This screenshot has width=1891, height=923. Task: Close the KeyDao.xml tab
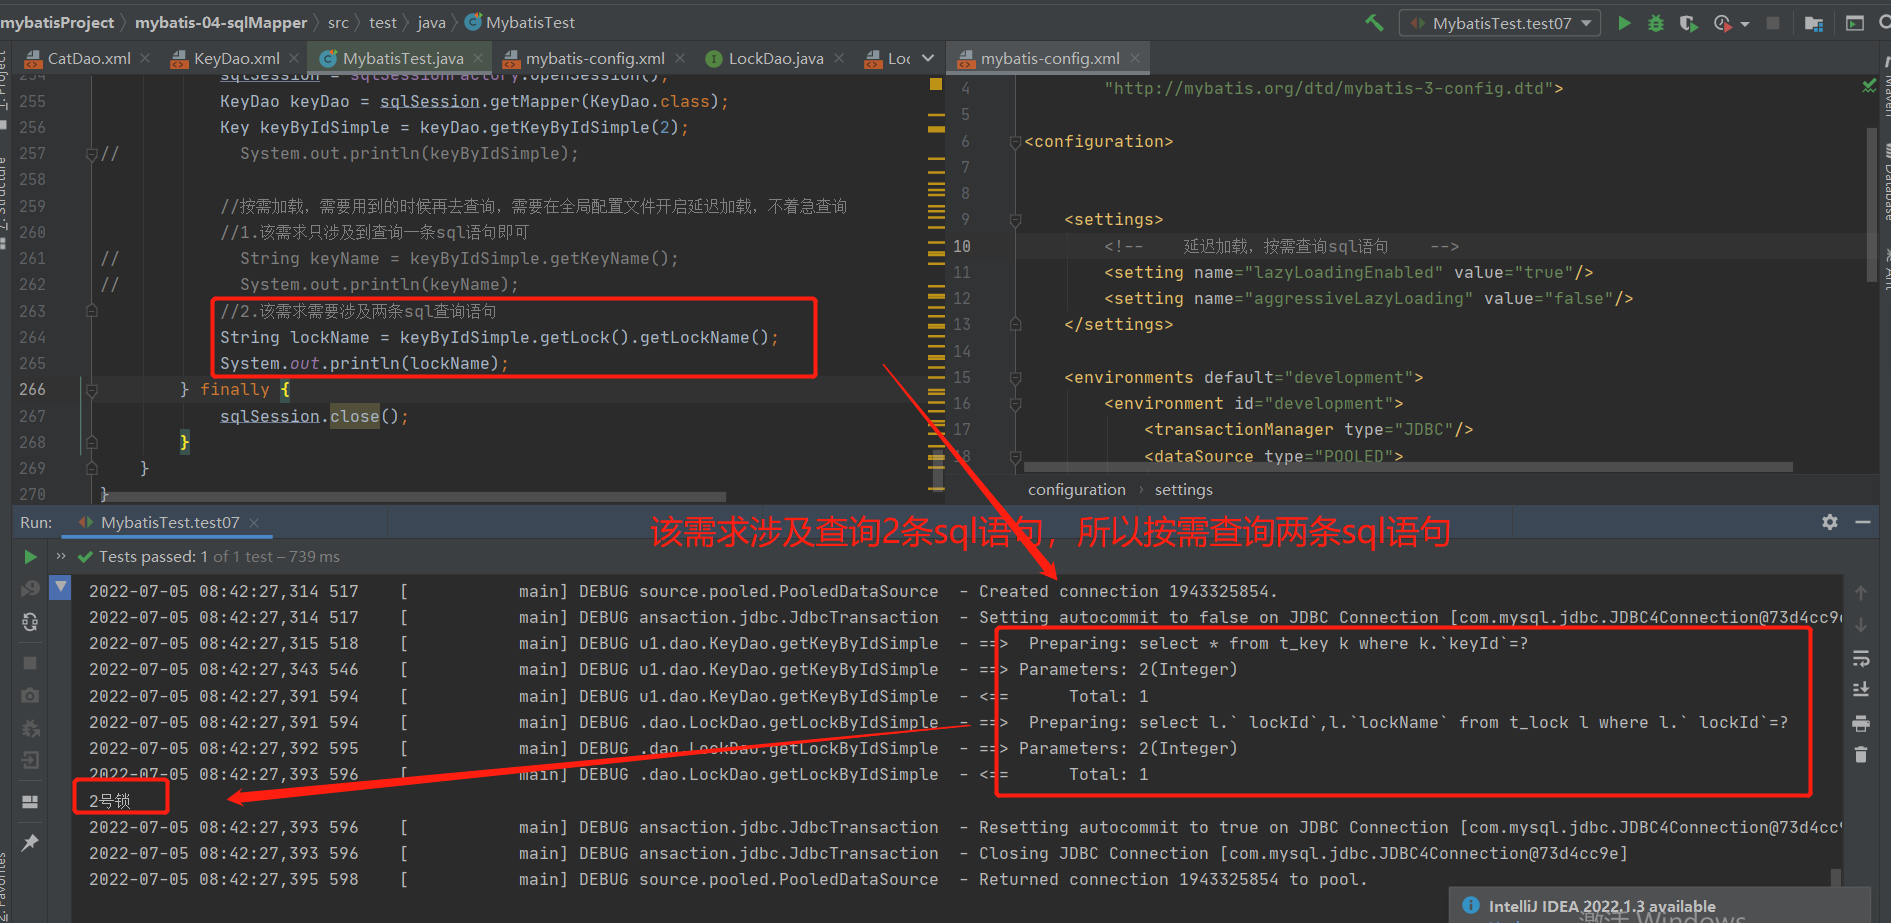[x=294, y=58]
